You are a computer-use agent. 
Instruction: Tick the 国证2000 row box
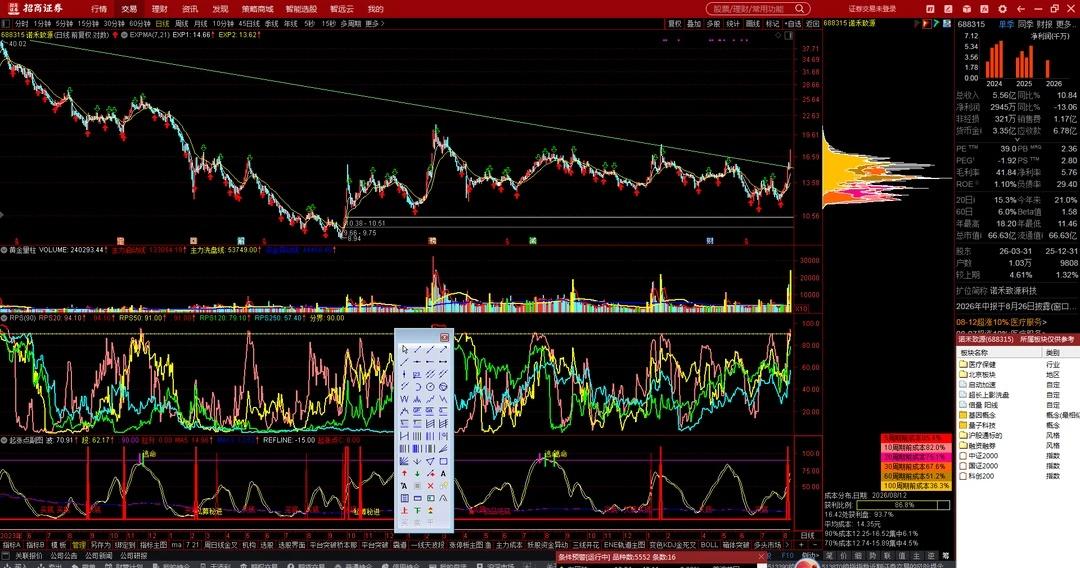click(964, 466)
